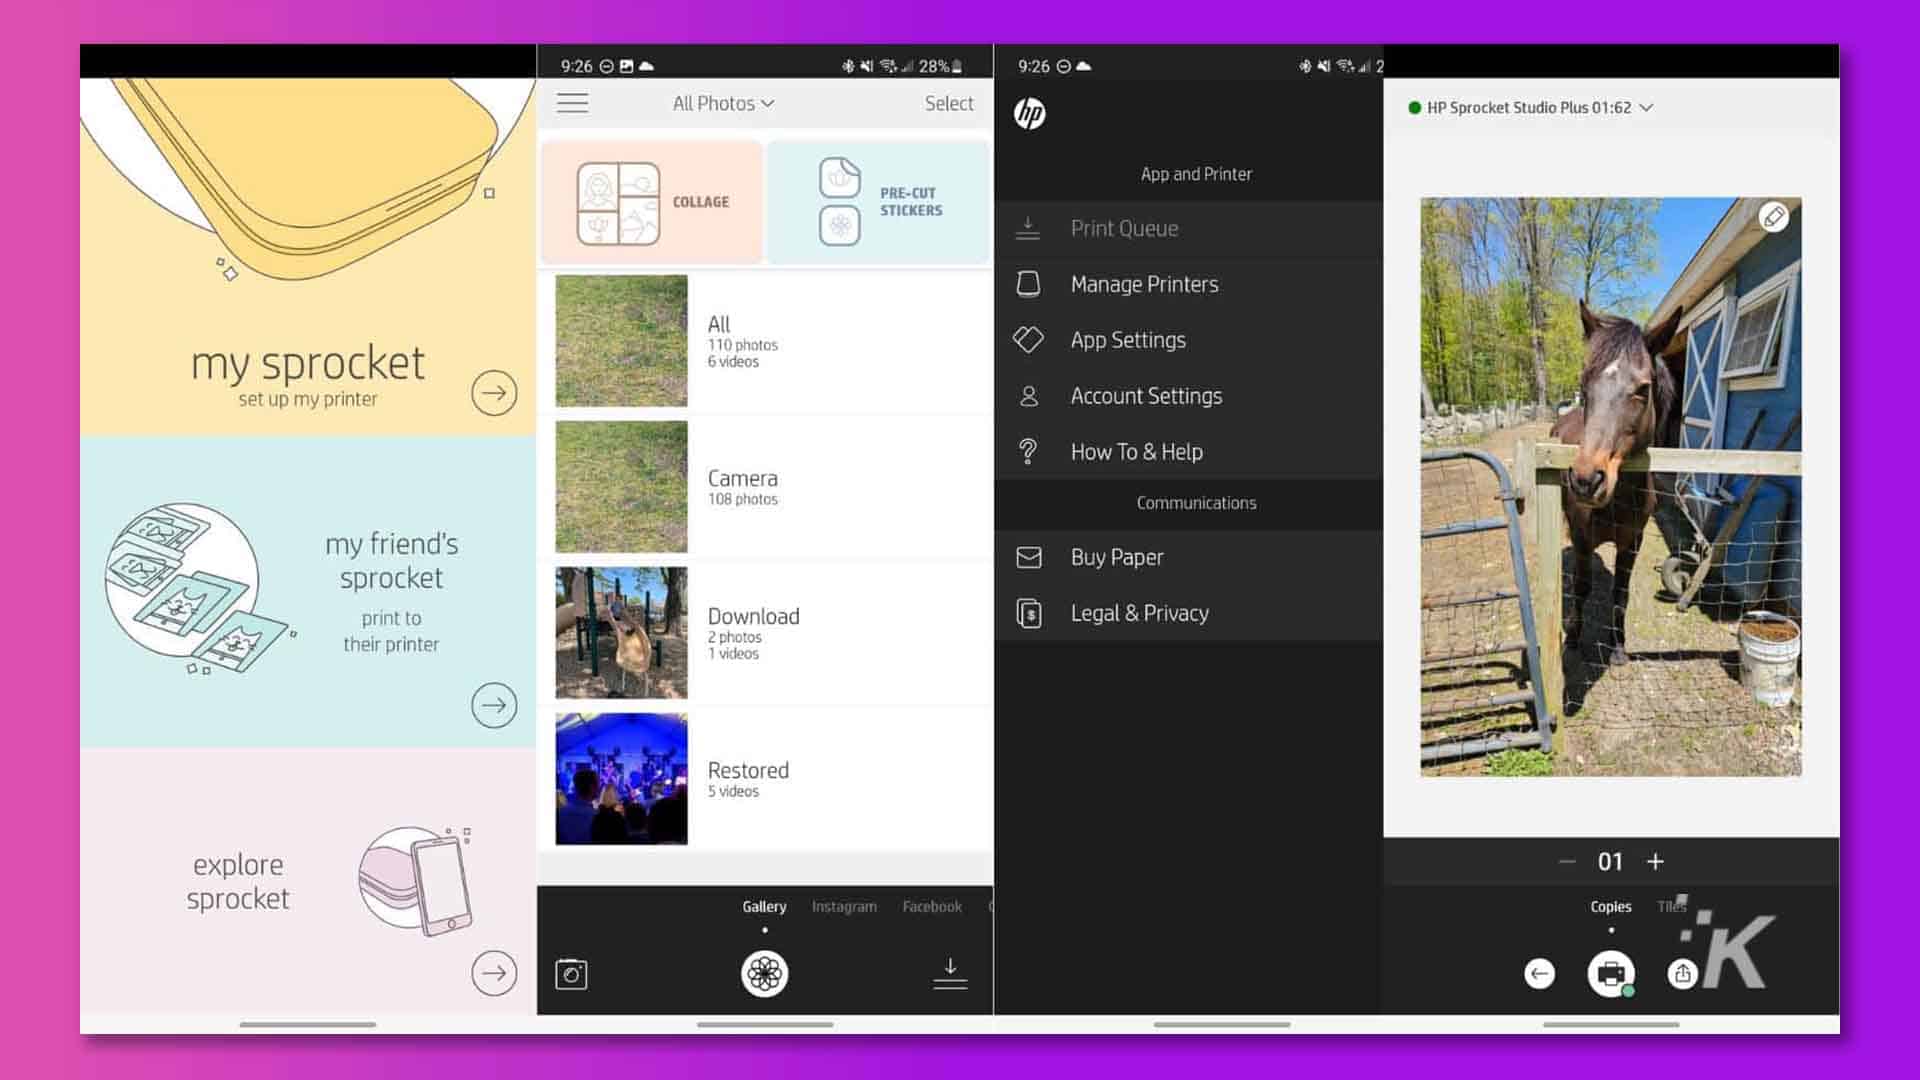Open the Pre-Cut Stickers tool
1920x1080 pixels.
877,200
